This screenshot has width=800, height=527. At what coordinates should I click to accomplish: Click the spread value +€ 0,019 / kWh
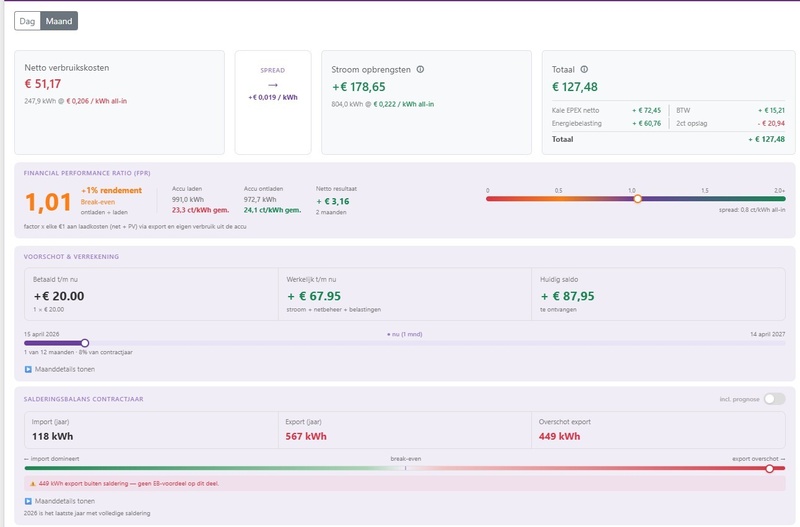tap(273, 97)
